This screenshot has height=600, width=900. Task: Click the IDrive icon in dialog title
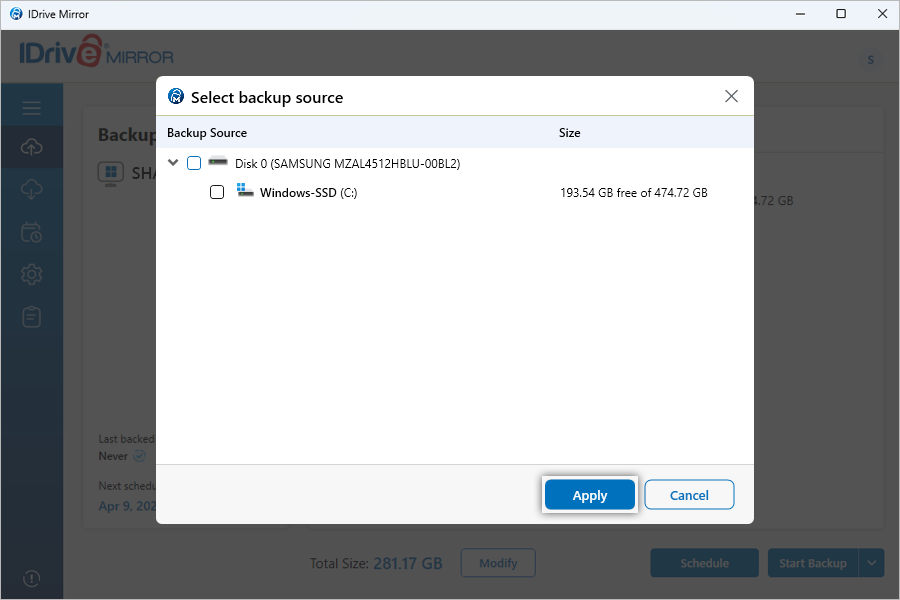pyautogui.click(x=176, y=96)
